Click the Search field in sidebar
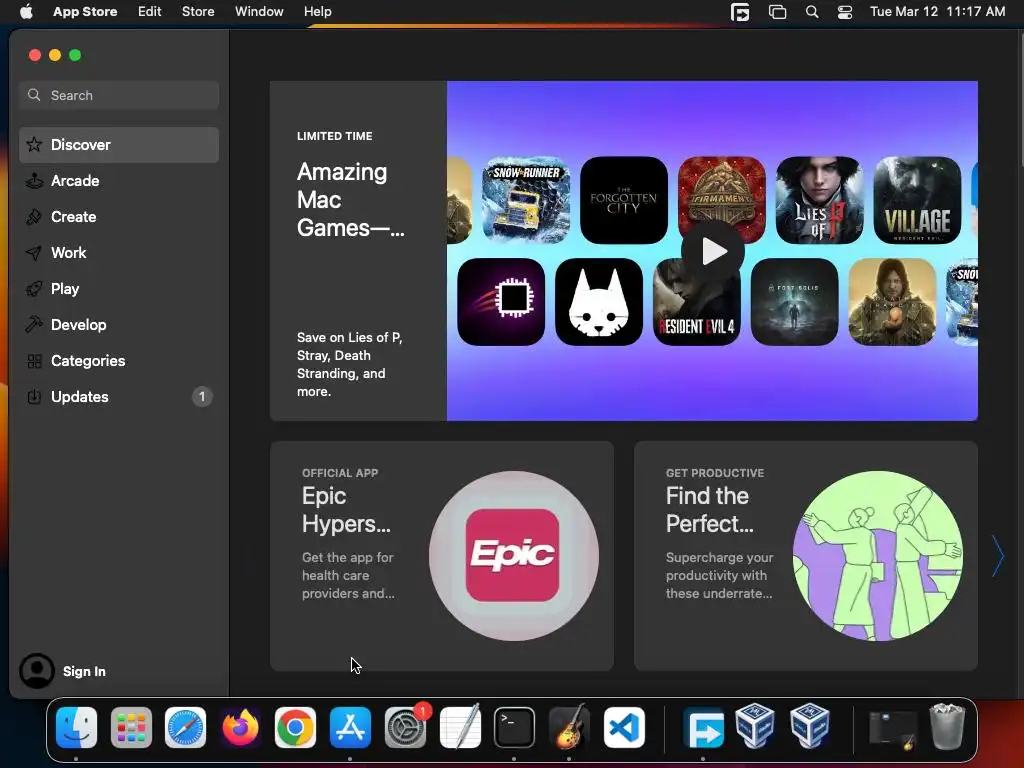 119,95
